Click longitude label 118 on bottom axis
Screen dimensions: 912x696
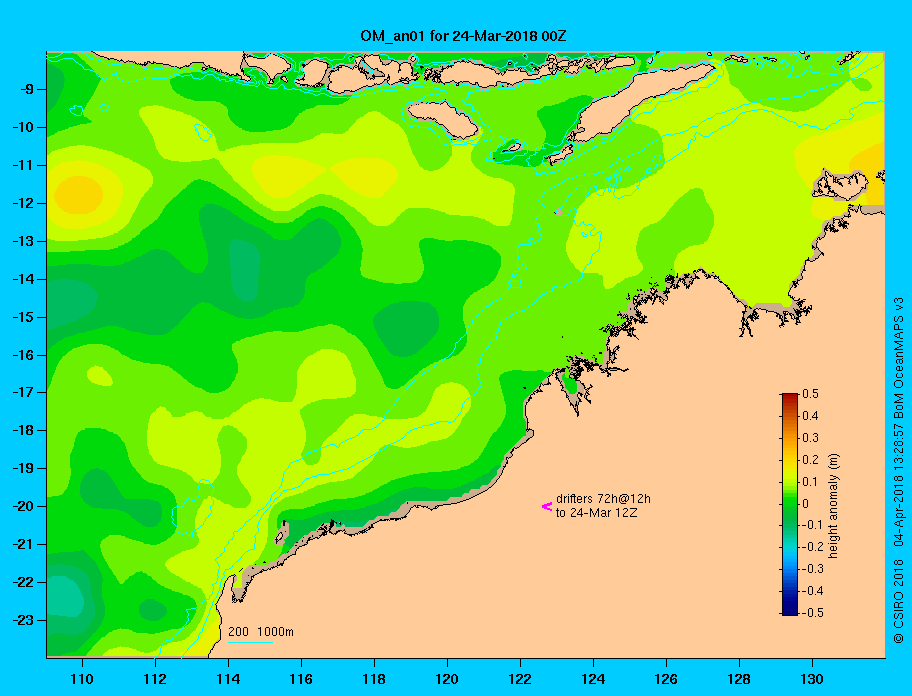tap(374, 679)
